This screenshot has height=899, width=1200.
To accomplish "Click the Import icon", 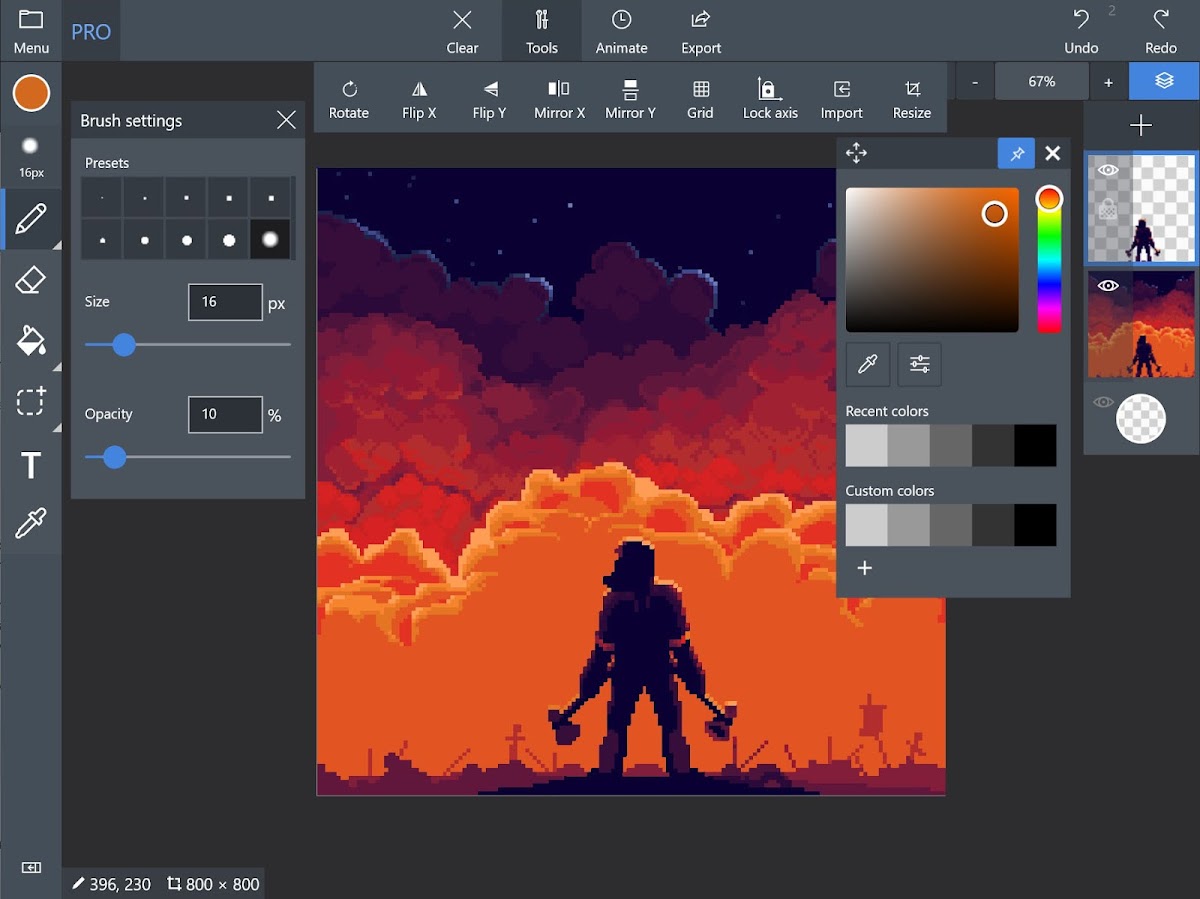I will point(841,99).
